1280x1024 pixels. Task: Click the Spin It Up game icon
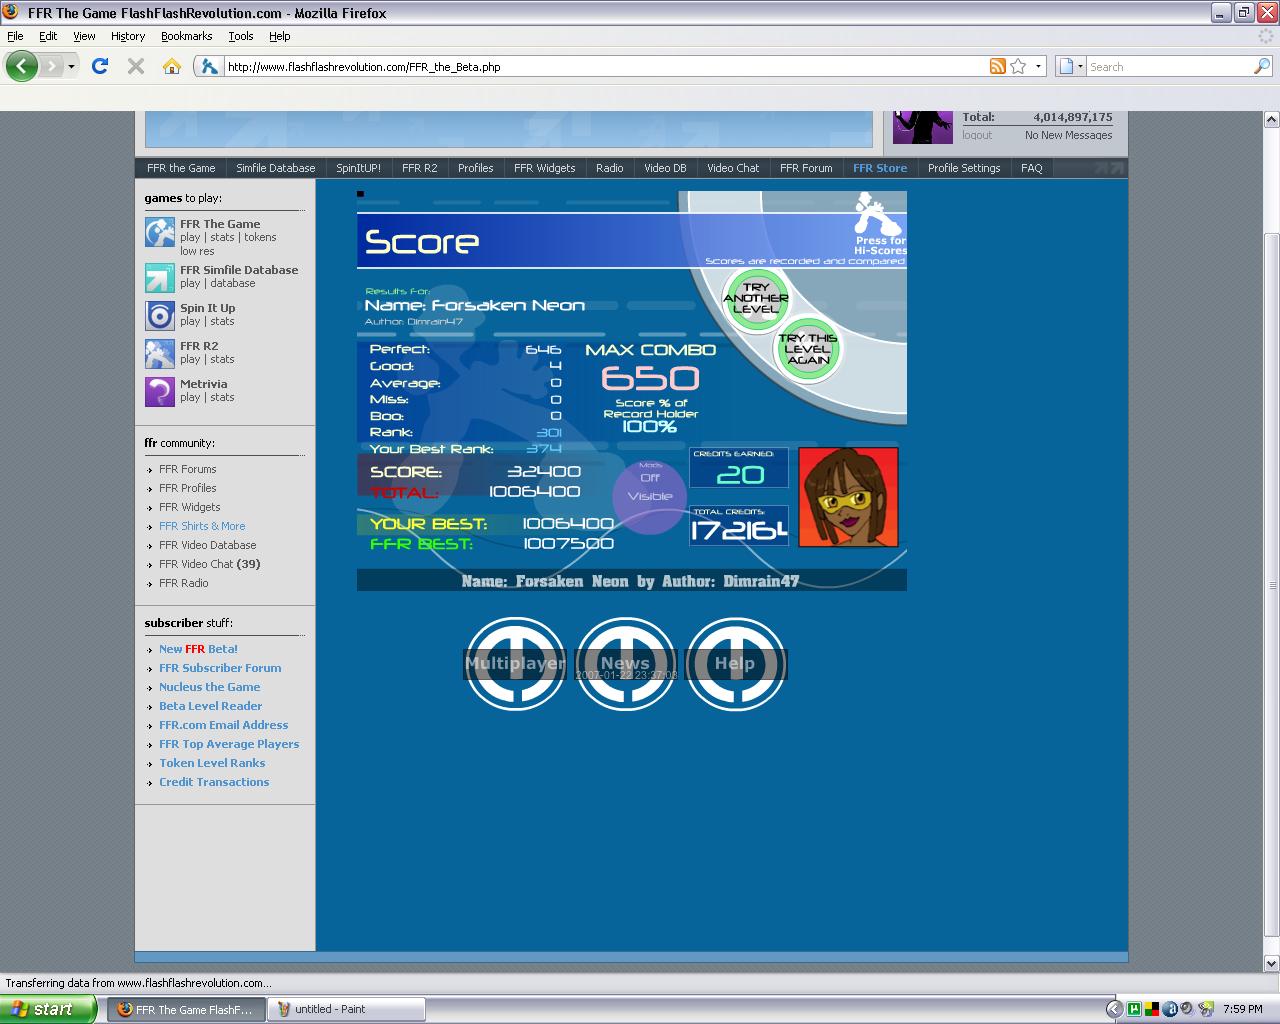pos(160,315)
